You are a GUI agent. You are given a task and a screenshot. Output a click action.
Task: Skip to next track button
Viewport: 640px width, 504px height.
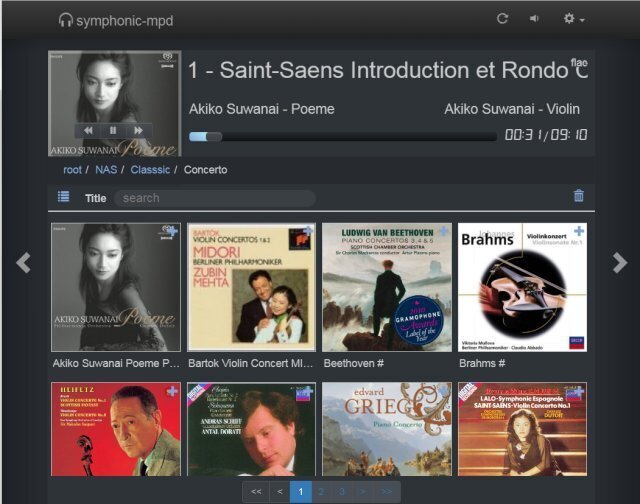pyautogui.click(x=138, y=130)
